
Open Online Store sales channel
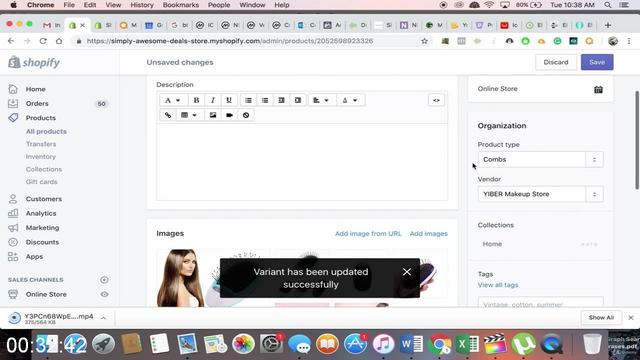click(46, 294)
